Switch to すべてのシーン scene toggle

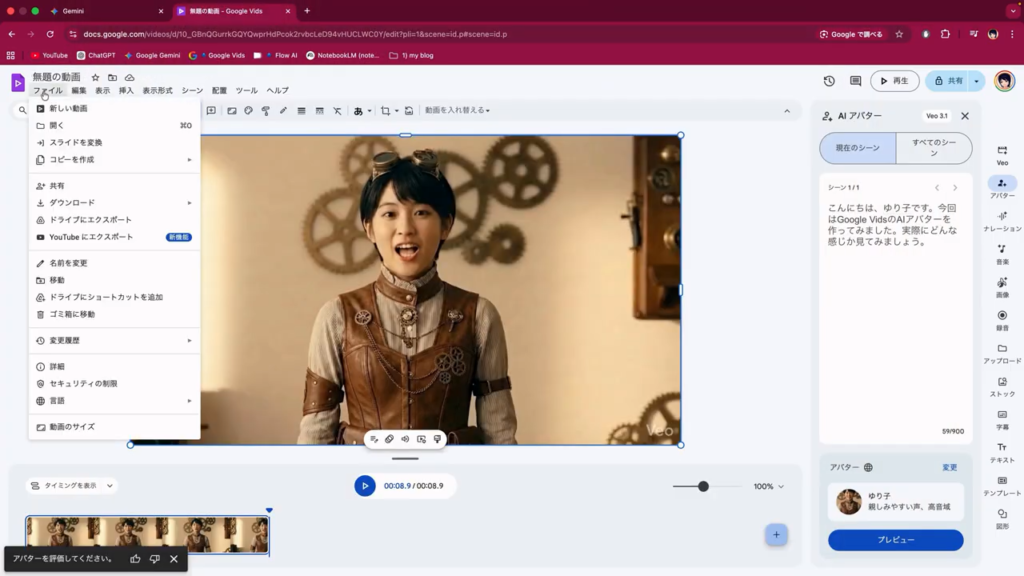[x=933, y=148]
